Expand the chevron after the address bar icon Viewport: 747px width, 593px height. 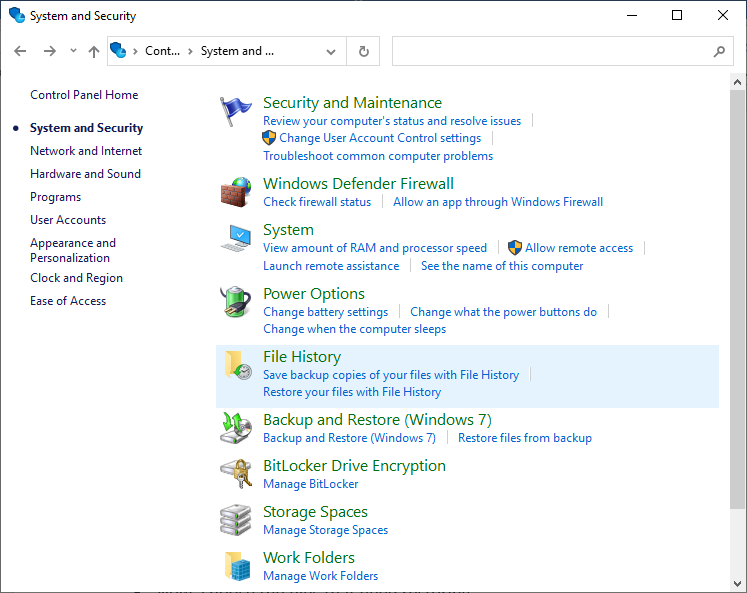pos(135,51)
